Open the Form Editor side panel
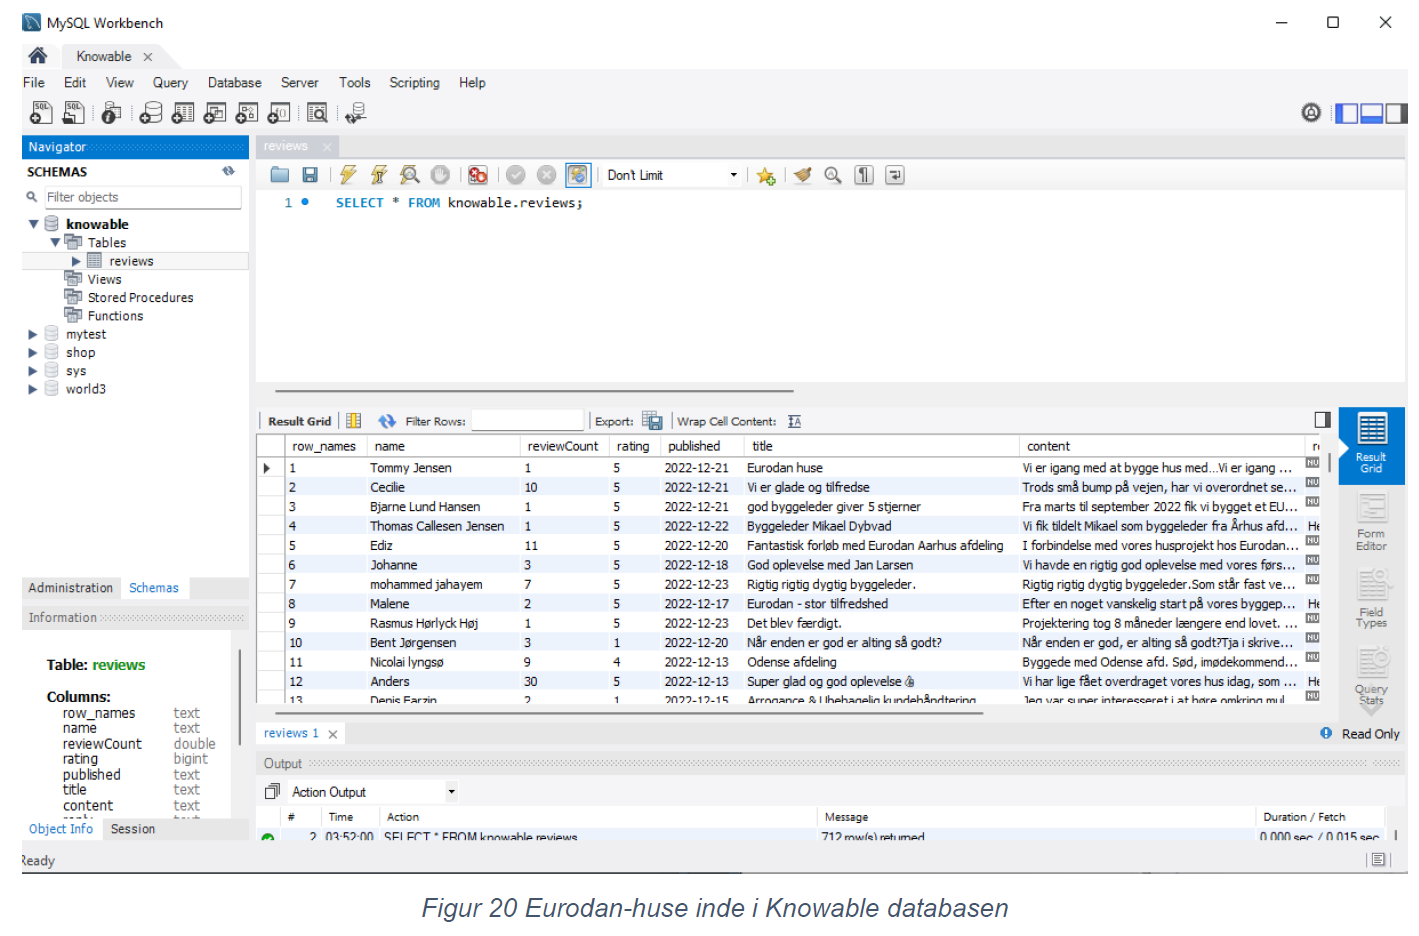The width and height of the screenshot is (1419, 936). coord(1371,522)
